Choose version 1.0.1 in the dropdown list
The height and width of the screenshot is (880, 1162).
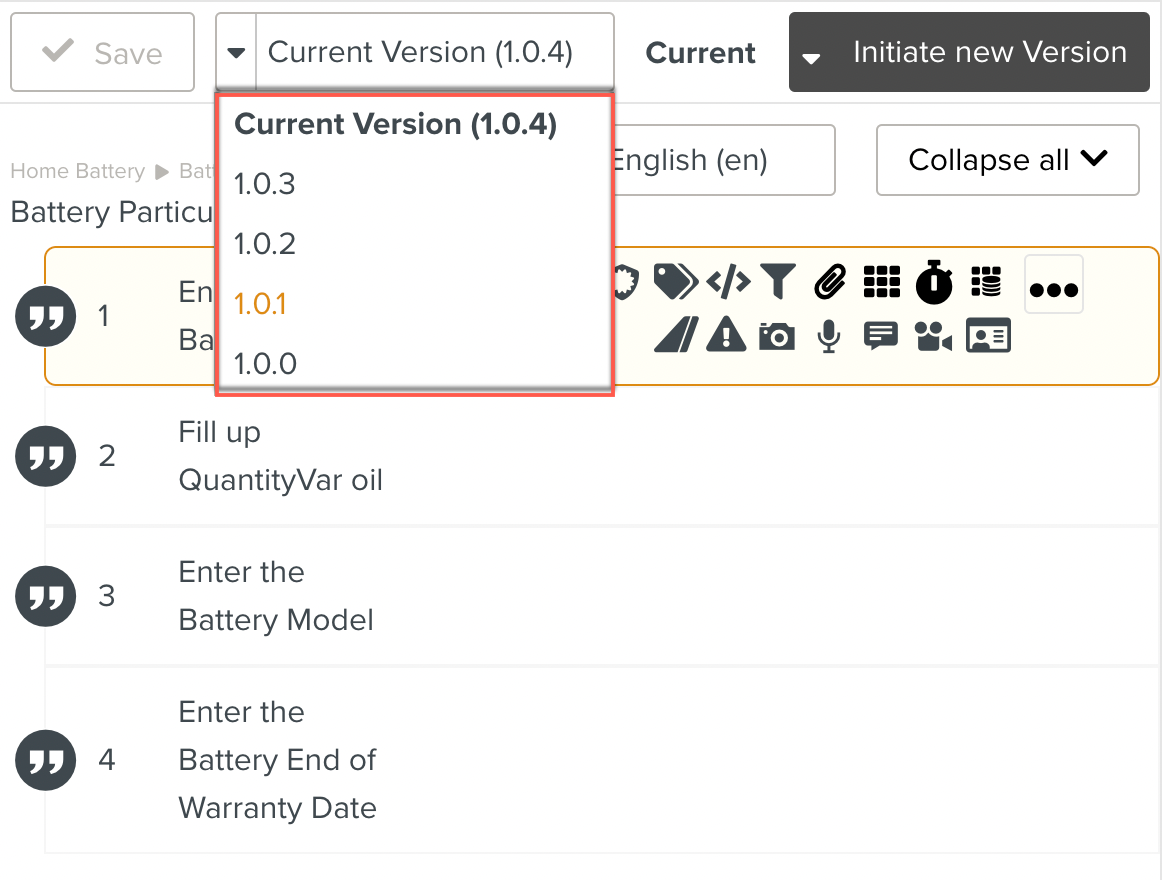pyautogui.click(x=260, y=304)
